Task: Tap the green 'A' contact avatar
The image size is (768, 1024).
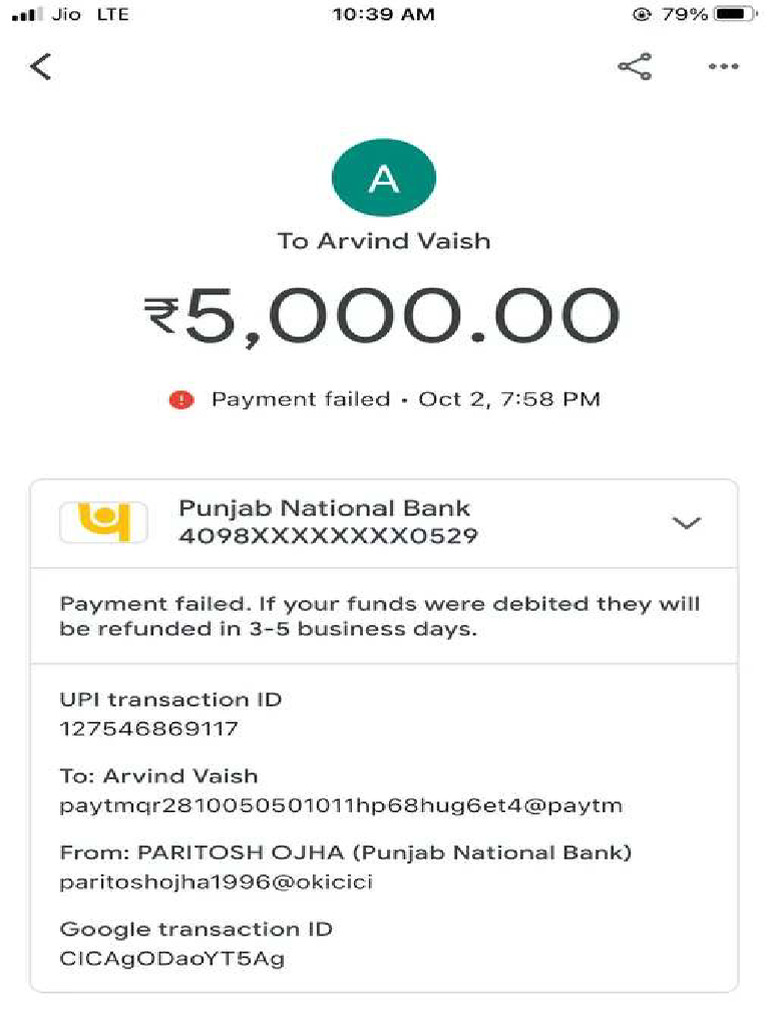Action: [x=384, y=178]
